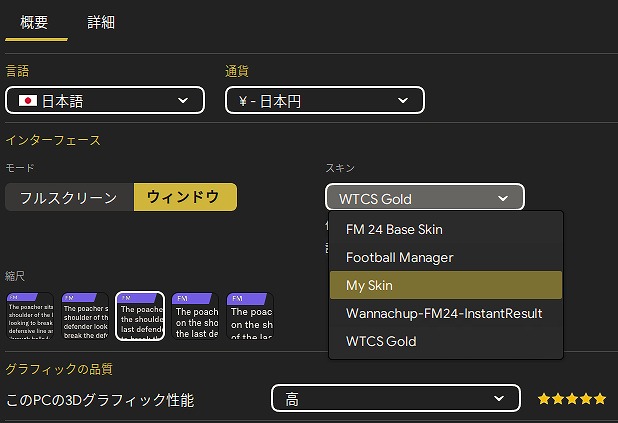Select WTCS Gold in the dropdown list
This screenshot has width=618, height=423.
point(381,341)
